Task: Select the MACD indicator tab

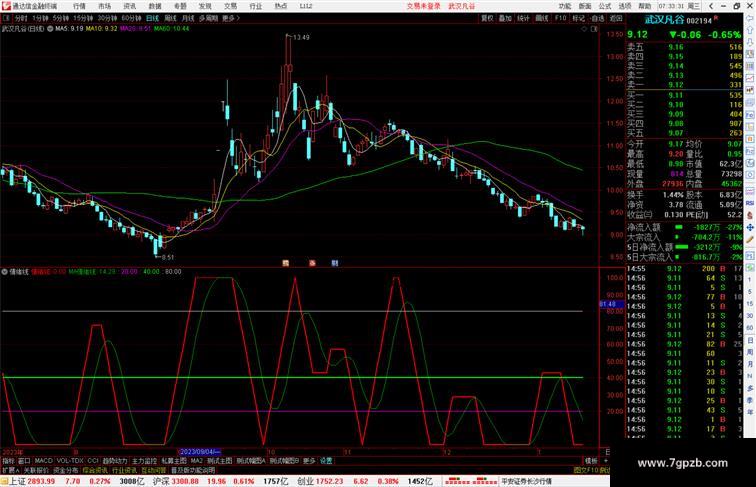Action: click(43, 461)
